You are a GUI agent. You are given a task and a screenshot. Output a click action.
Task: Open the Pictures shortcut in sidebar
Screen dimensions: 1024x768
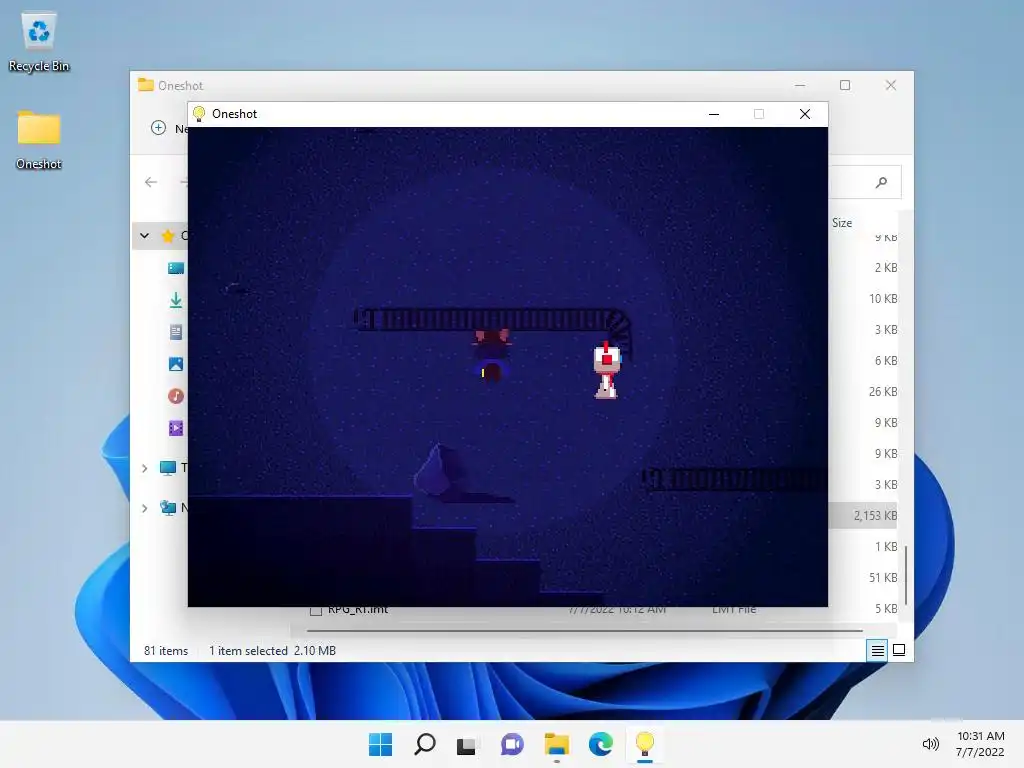(176, 364)
